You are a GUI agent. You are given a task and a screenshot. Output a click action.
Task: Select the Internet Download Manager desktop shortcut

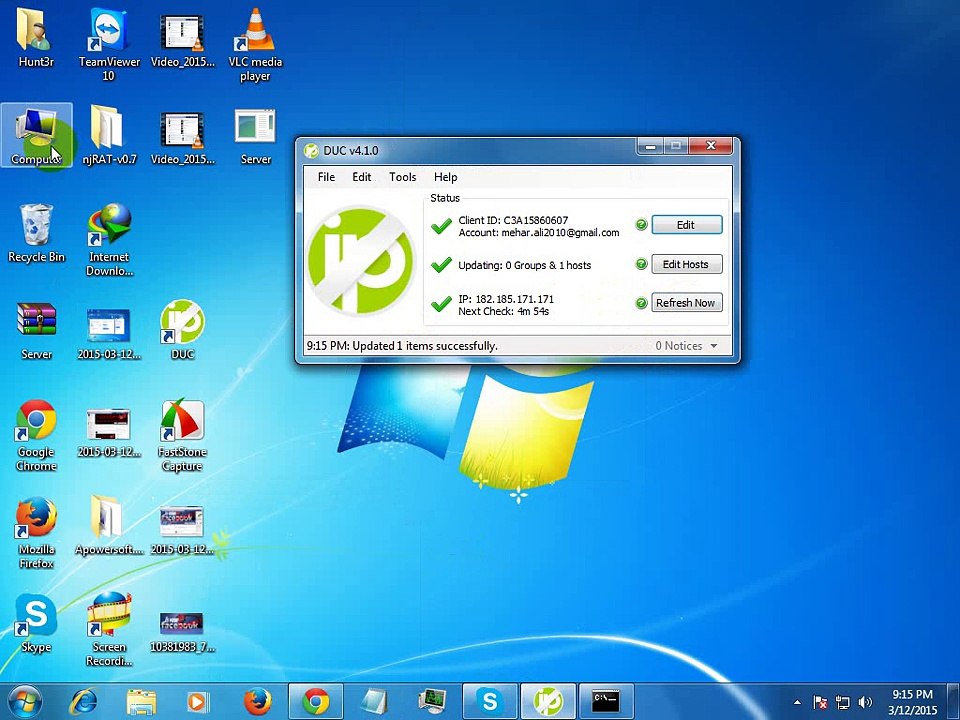coord(109,240)
